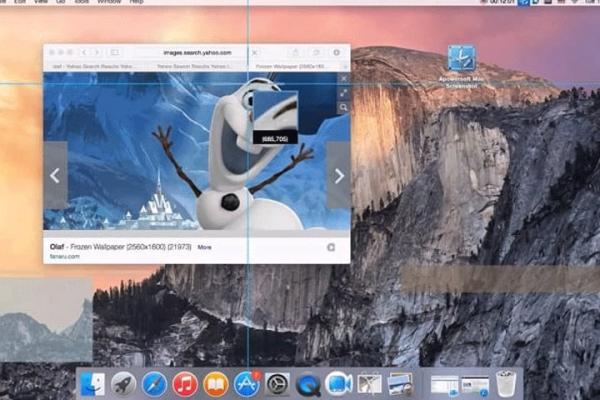Close the image viewer overlay
600x400 pixels.
(x=344, y=78)
